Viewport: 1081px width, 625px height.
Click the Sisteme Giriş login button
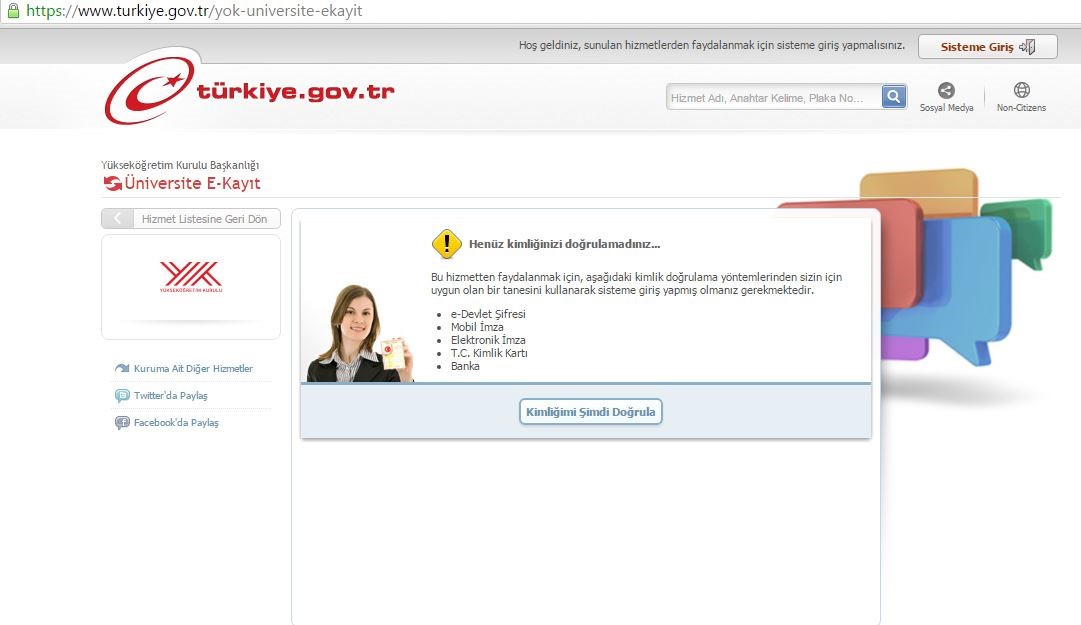click(987, 47)
